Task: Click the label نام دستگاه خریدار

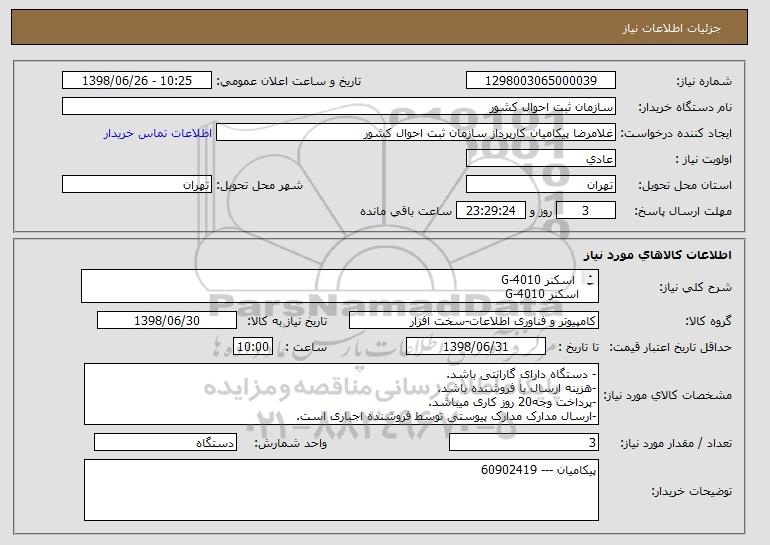Action: tap(685, 107)
